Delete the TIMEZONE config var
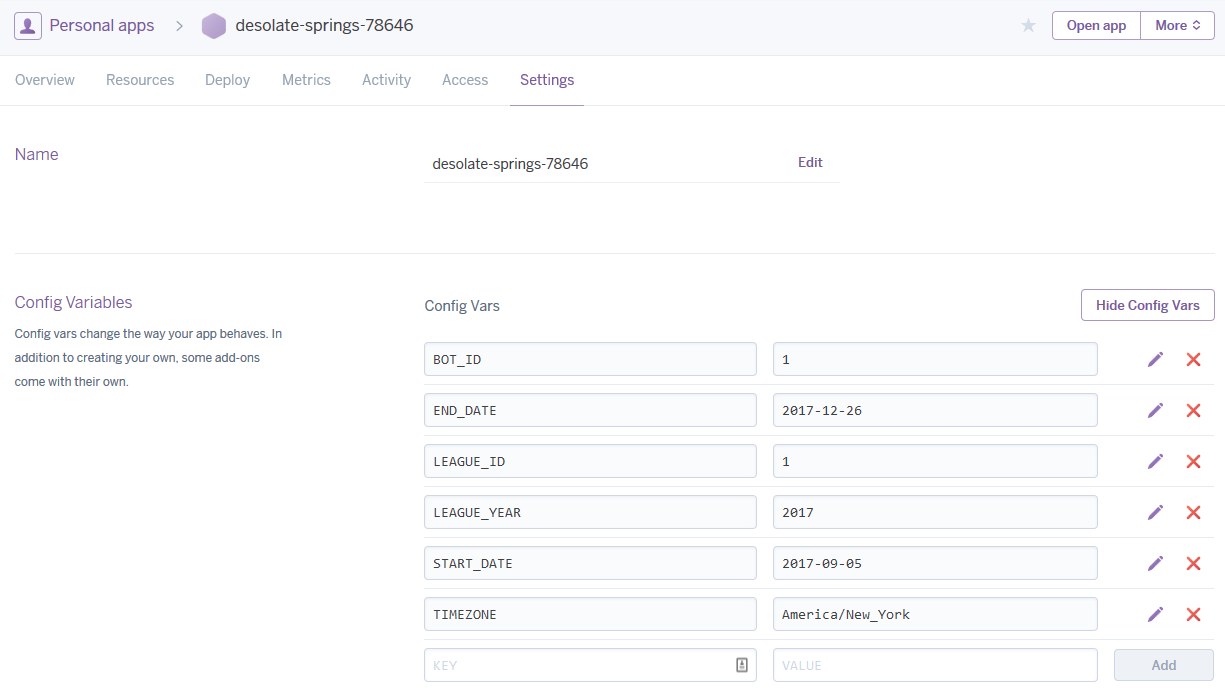 click(1193, 614)
